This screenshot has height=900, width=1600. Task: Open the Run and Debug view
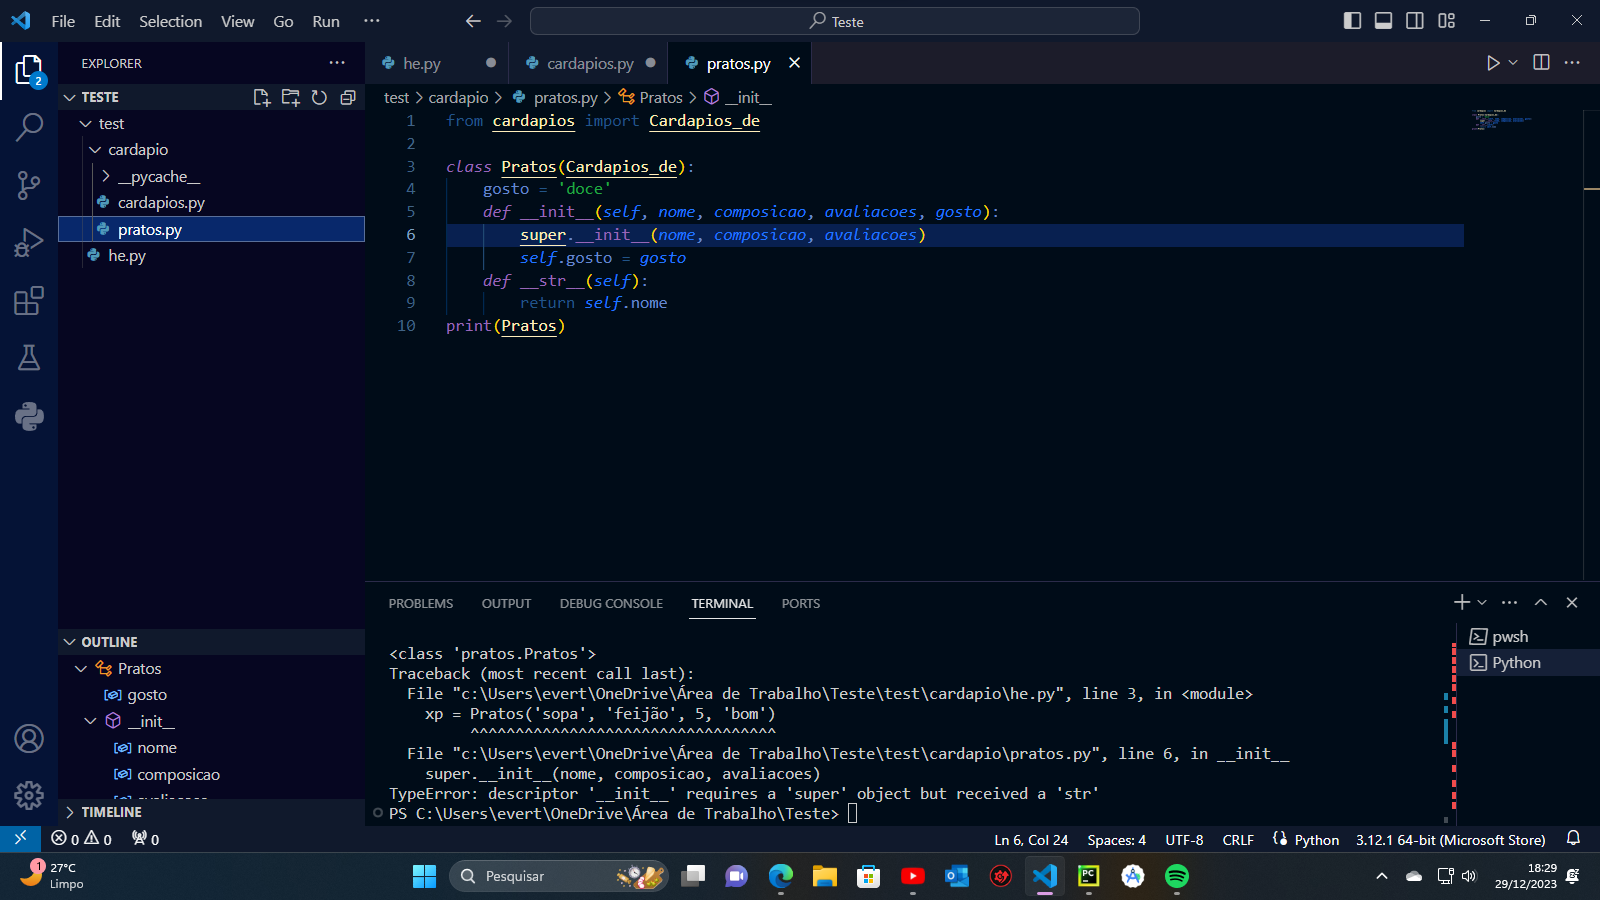[x=29, y=242]
